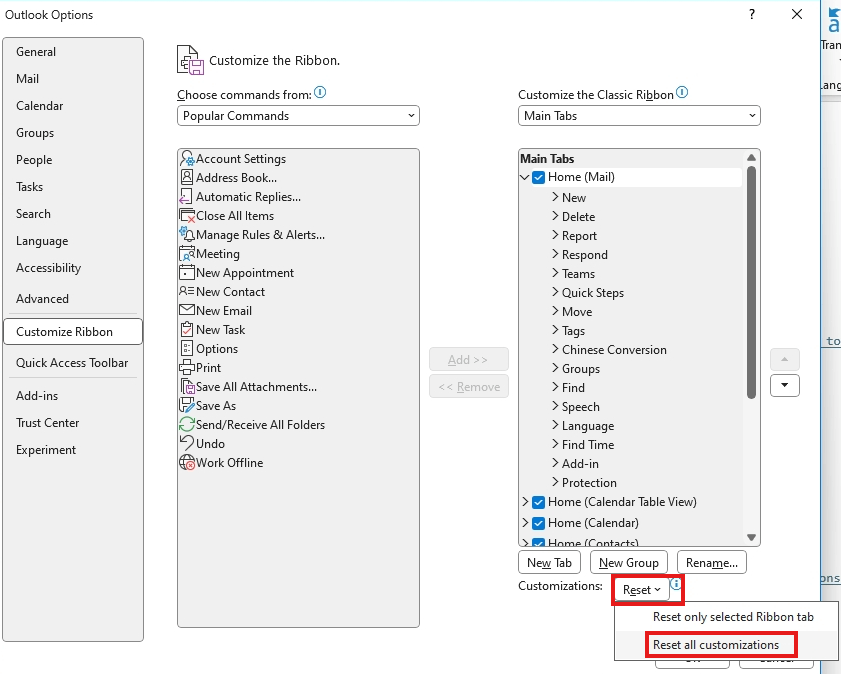This screenshot has width=841, height=674.
Task: Click the Reset dropdown button
Action: point(642,590)
